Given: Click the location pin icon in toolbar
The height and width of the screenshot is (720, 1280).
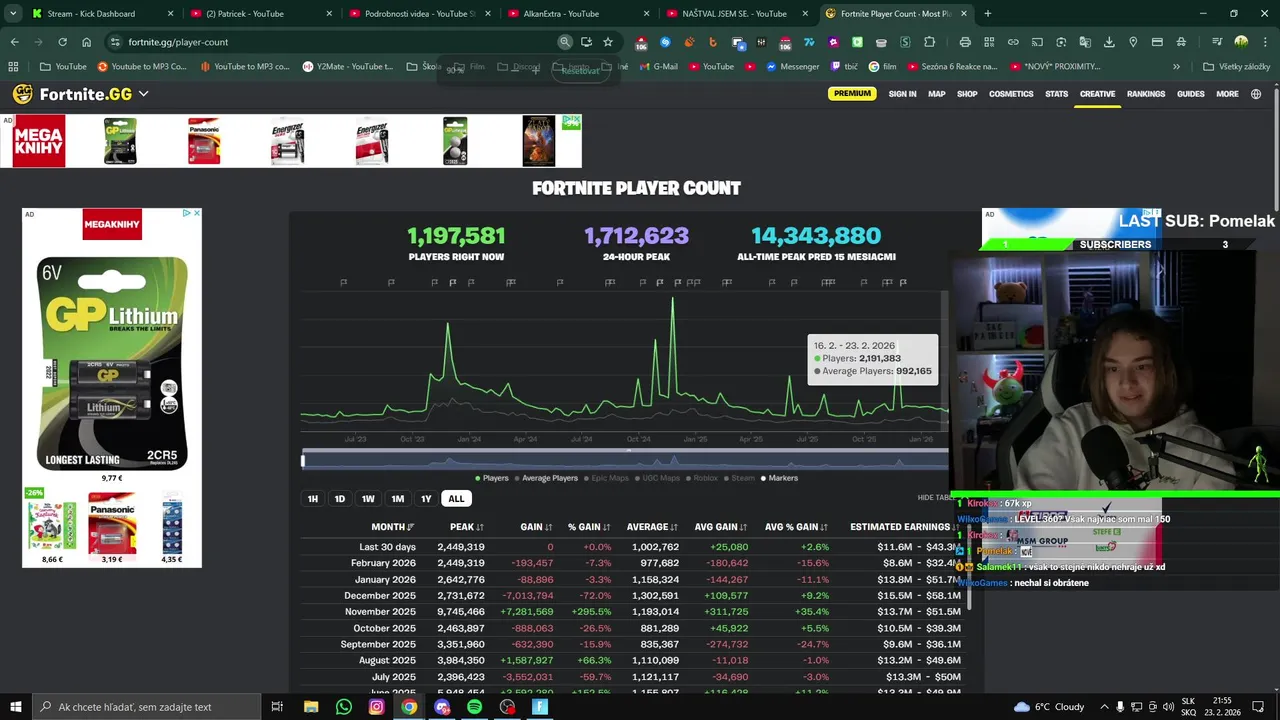Looking at the screenshot, I should pos(1133,42).
